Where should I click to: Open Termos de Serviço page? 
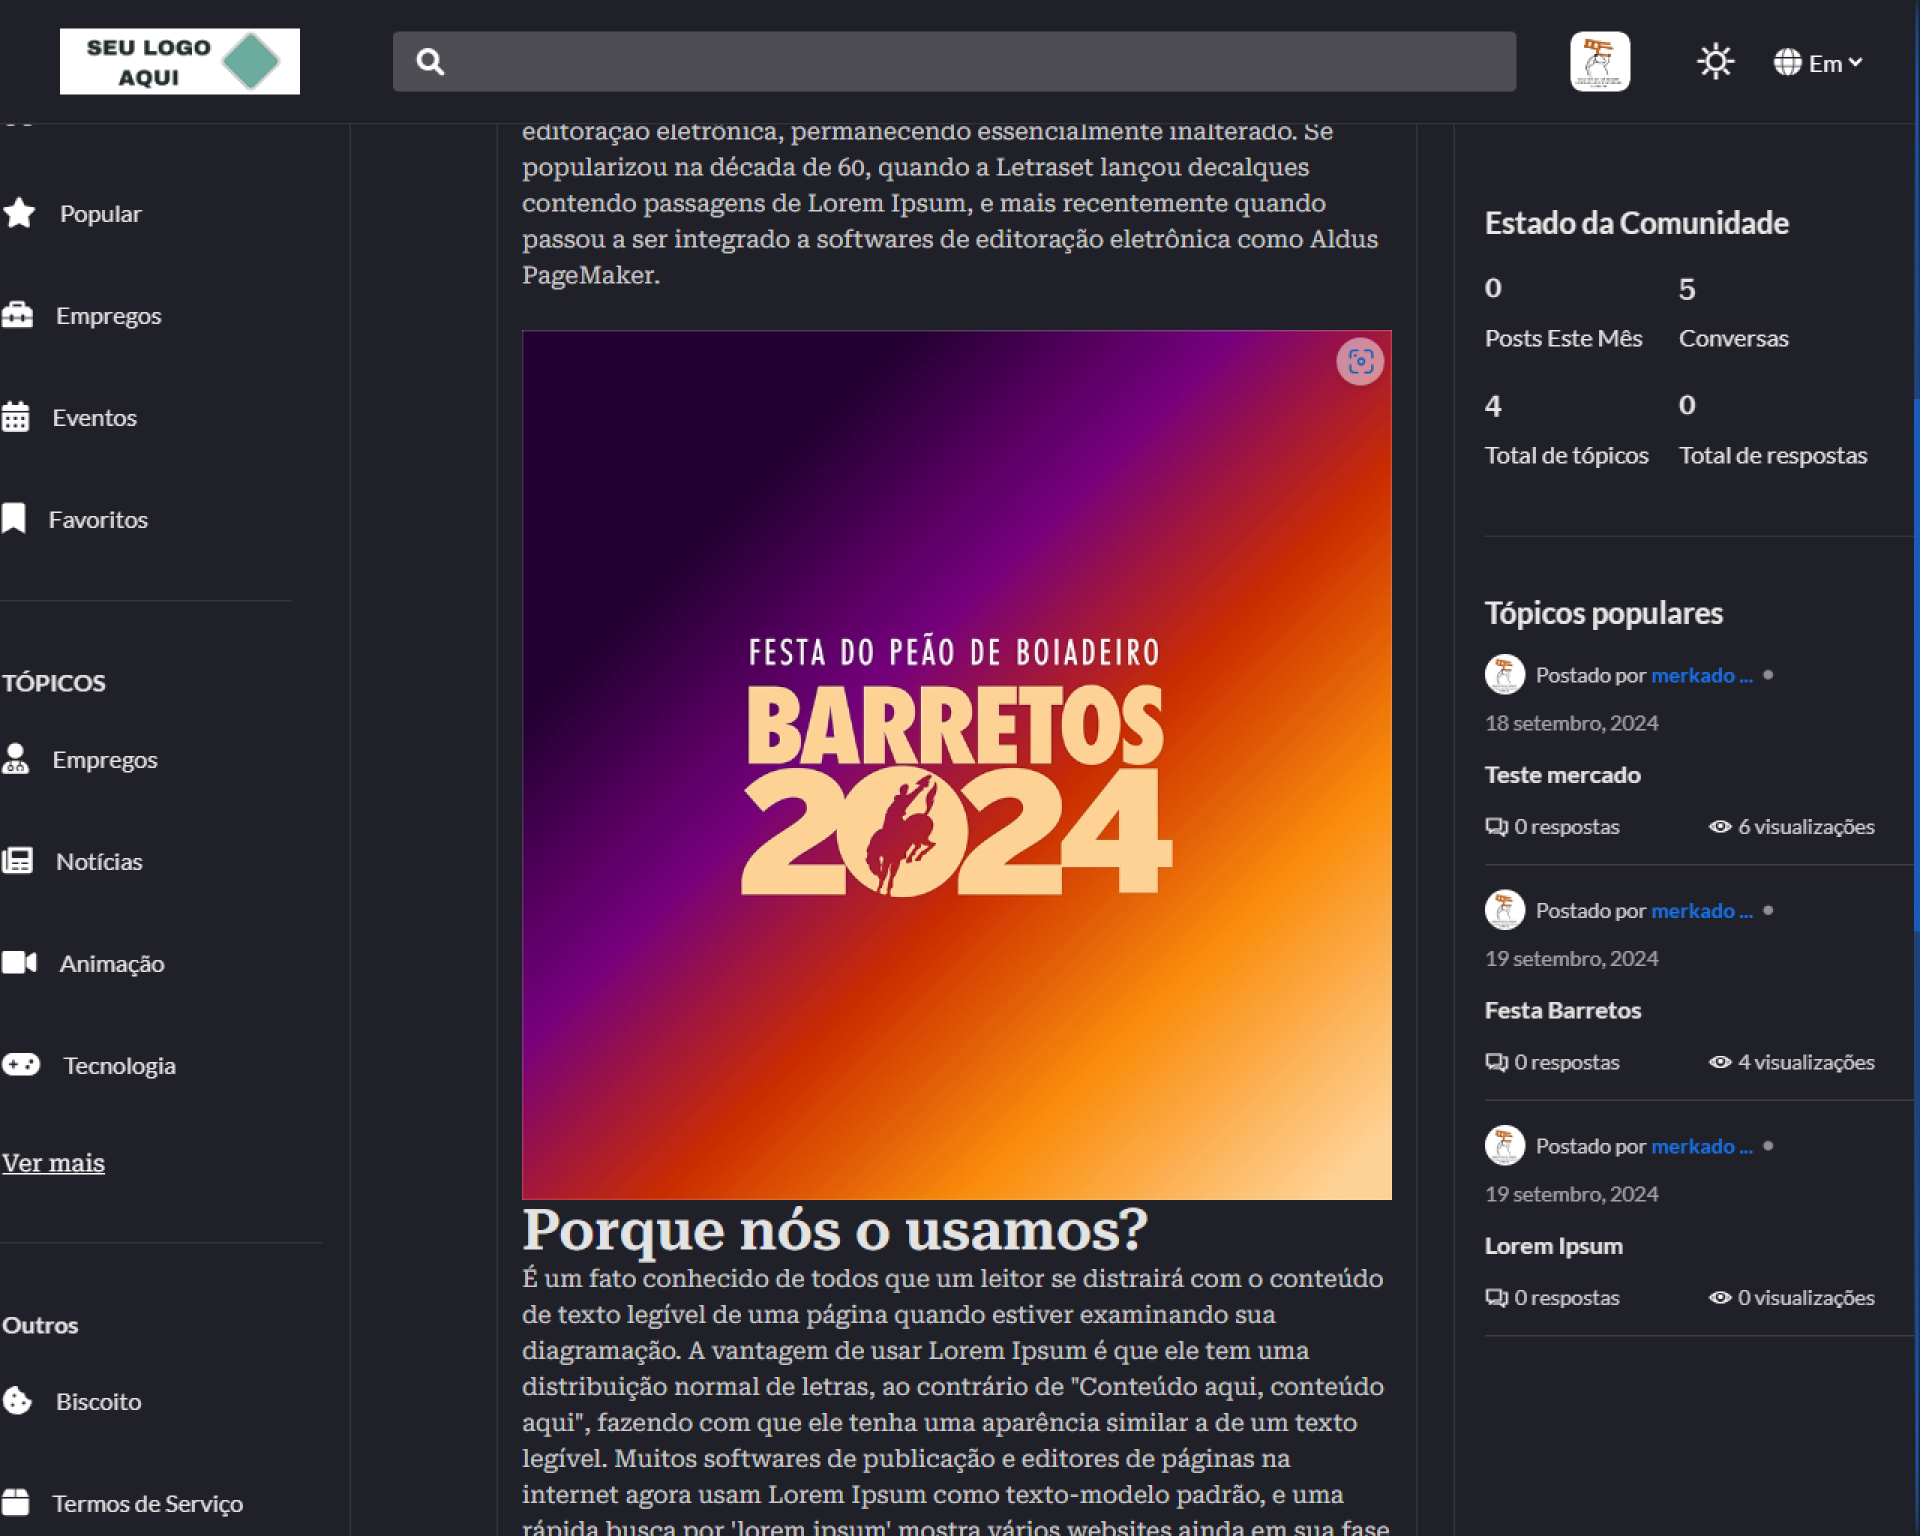click(146, 1503)
